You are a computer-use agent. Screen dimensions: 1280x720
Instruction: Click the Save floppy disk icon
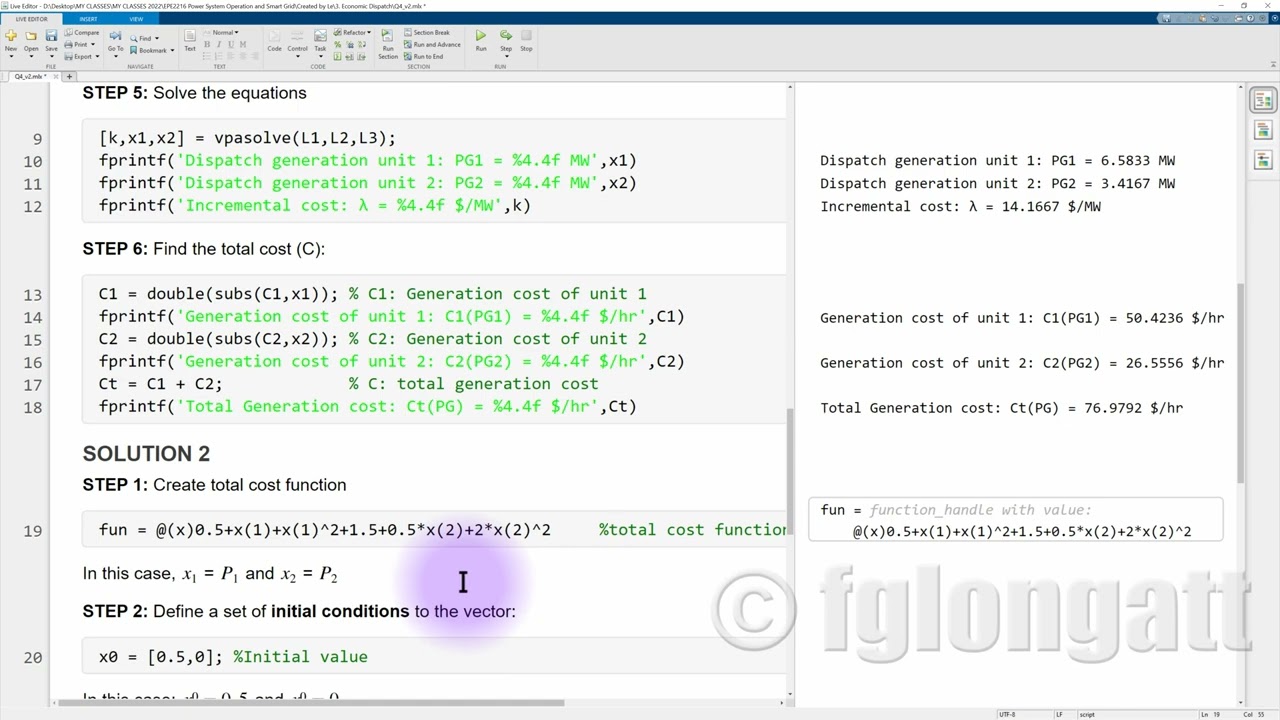click(x=51, y=36)
